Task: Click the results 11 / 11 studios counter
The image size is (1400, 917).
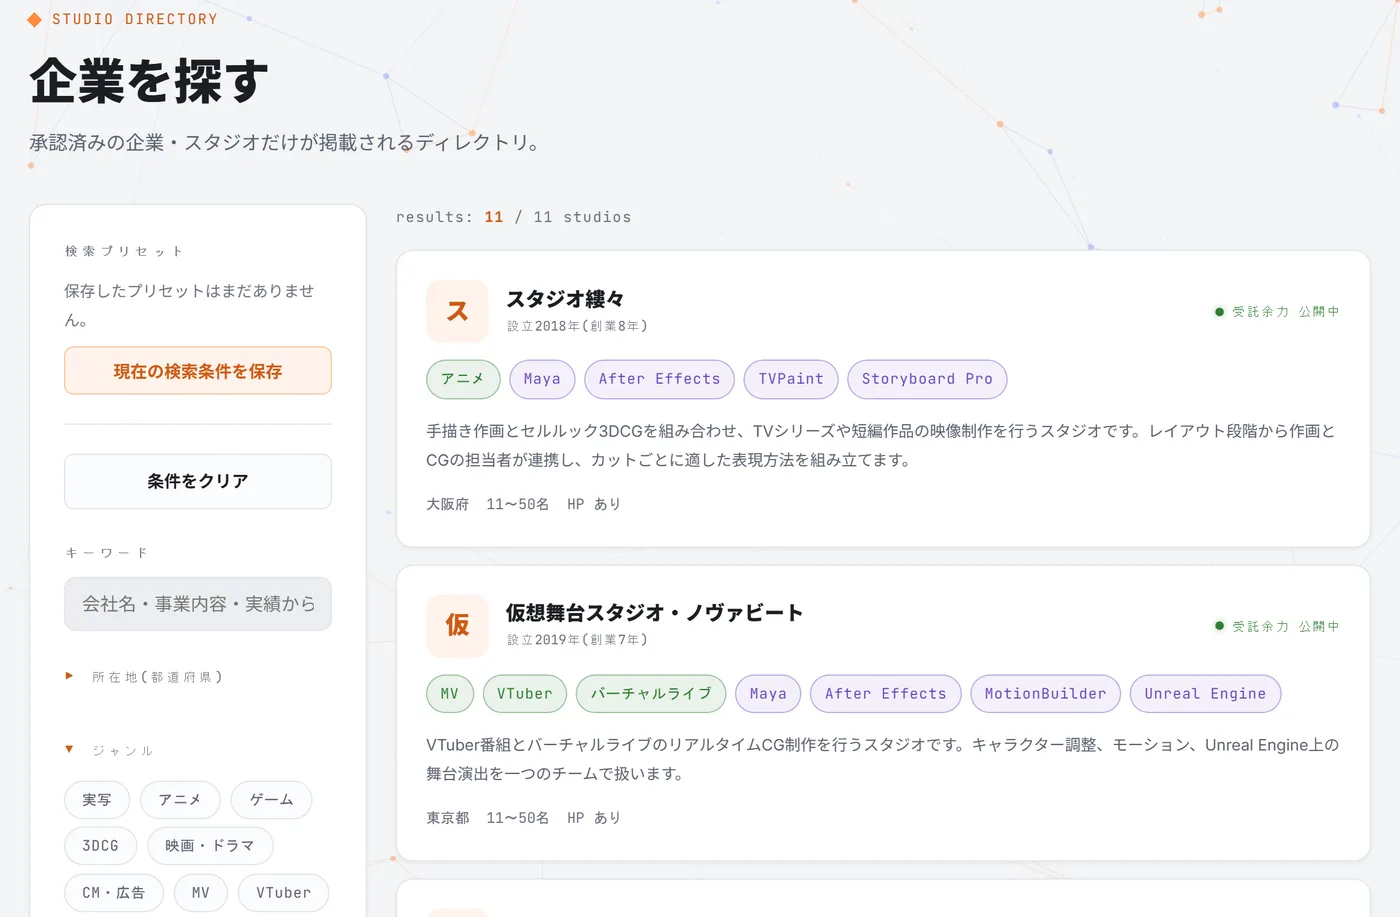Action: tap(514, 217)
